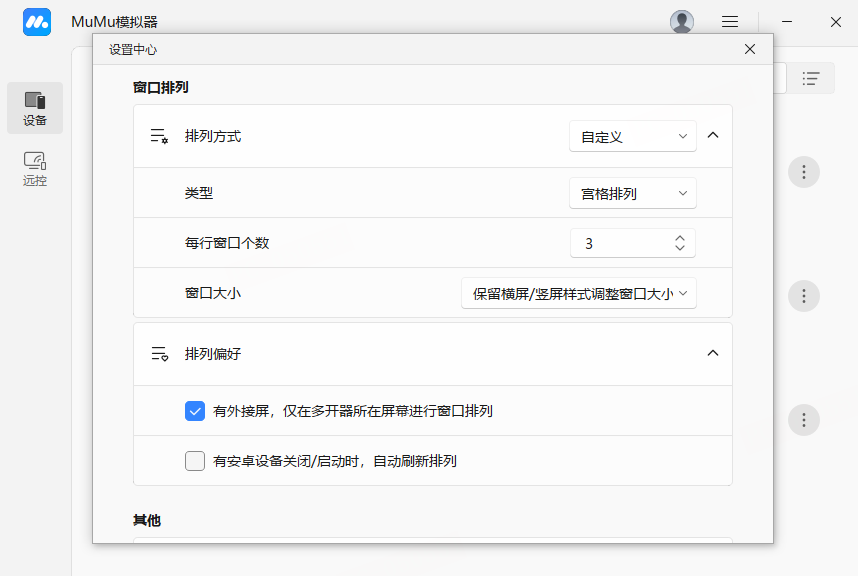
Task: Click the MuMu emulator logo icon
Action: click(37, 22)
